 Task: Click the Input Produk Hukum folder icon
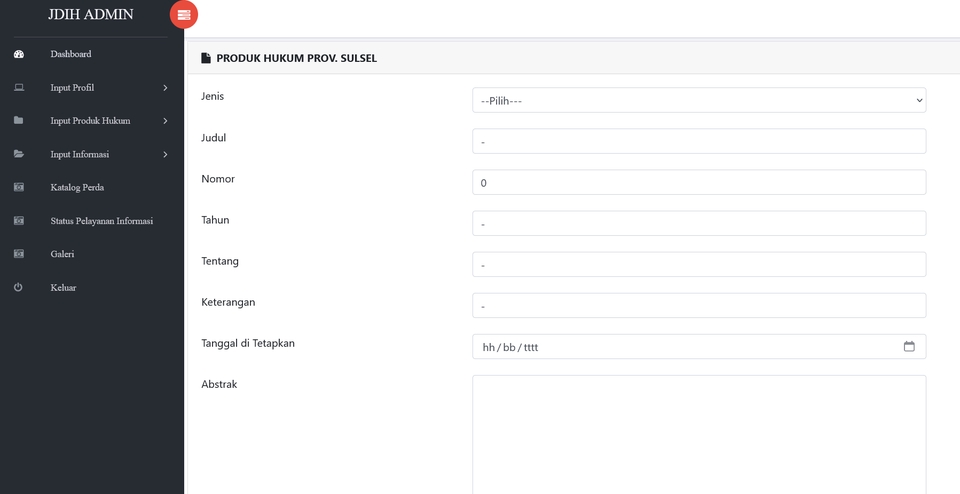(18, 121)
